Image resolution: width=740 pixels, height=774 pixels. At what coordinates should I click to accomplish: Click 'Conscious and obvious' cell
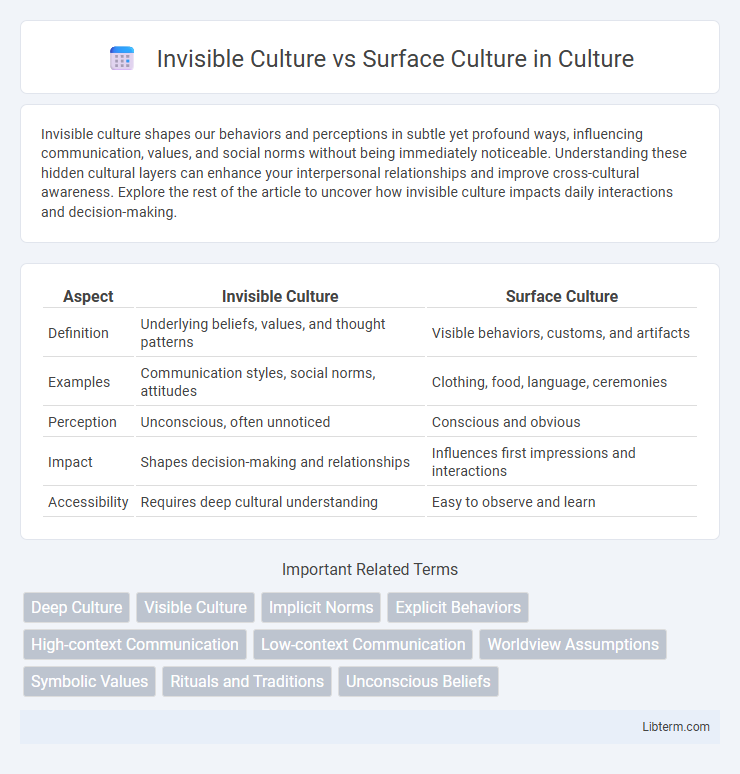pyautogui.click(x=562, y=422)
